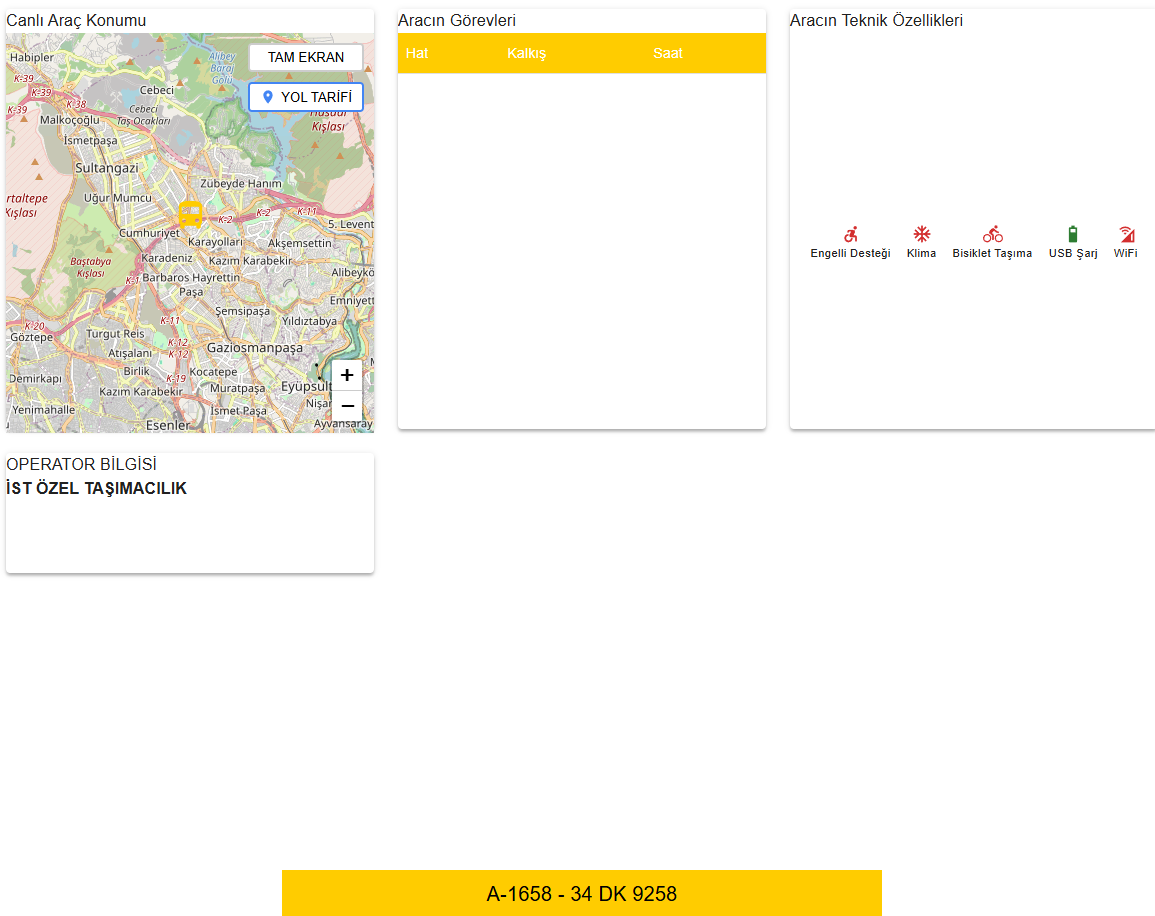Click the OPERATOR BİLGİSİ heading
The height and width of the screenshot is (916, 1155).
81,464
